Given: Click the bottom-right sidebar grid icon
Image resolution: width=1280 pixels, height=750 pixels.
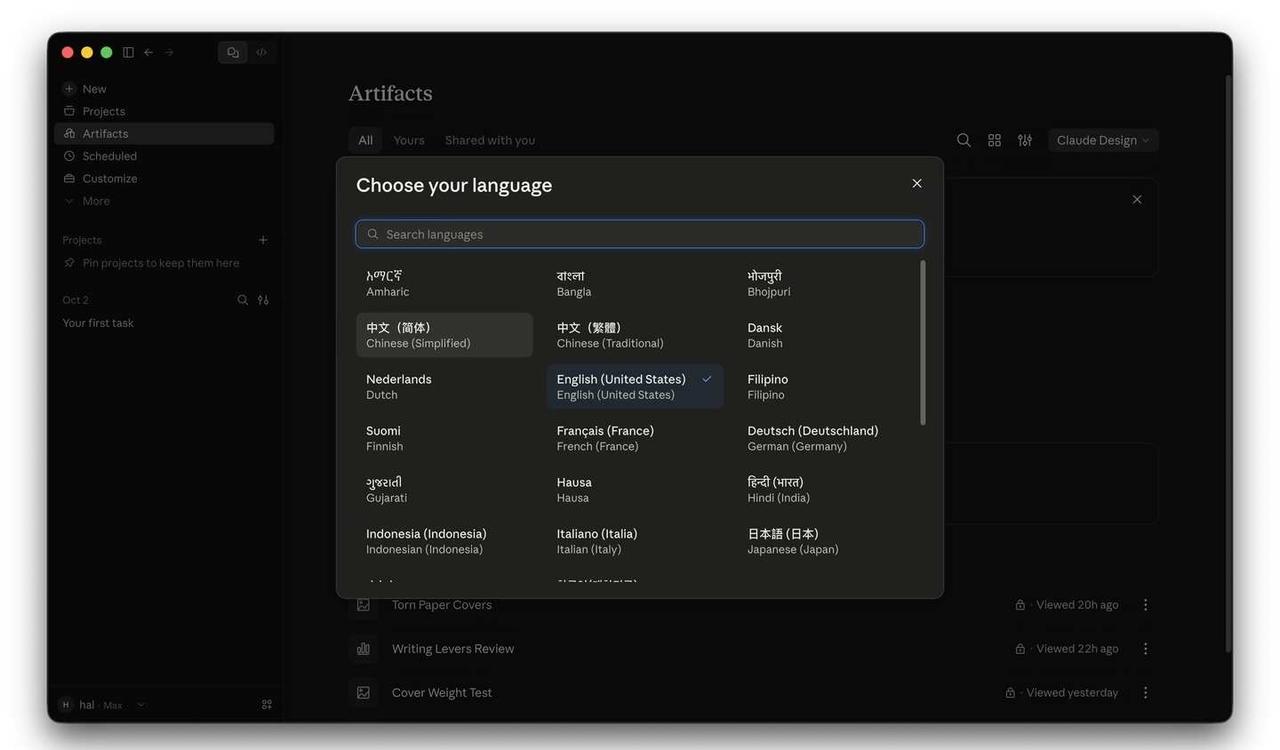Looking at the screenshot, I should [267, 705].
